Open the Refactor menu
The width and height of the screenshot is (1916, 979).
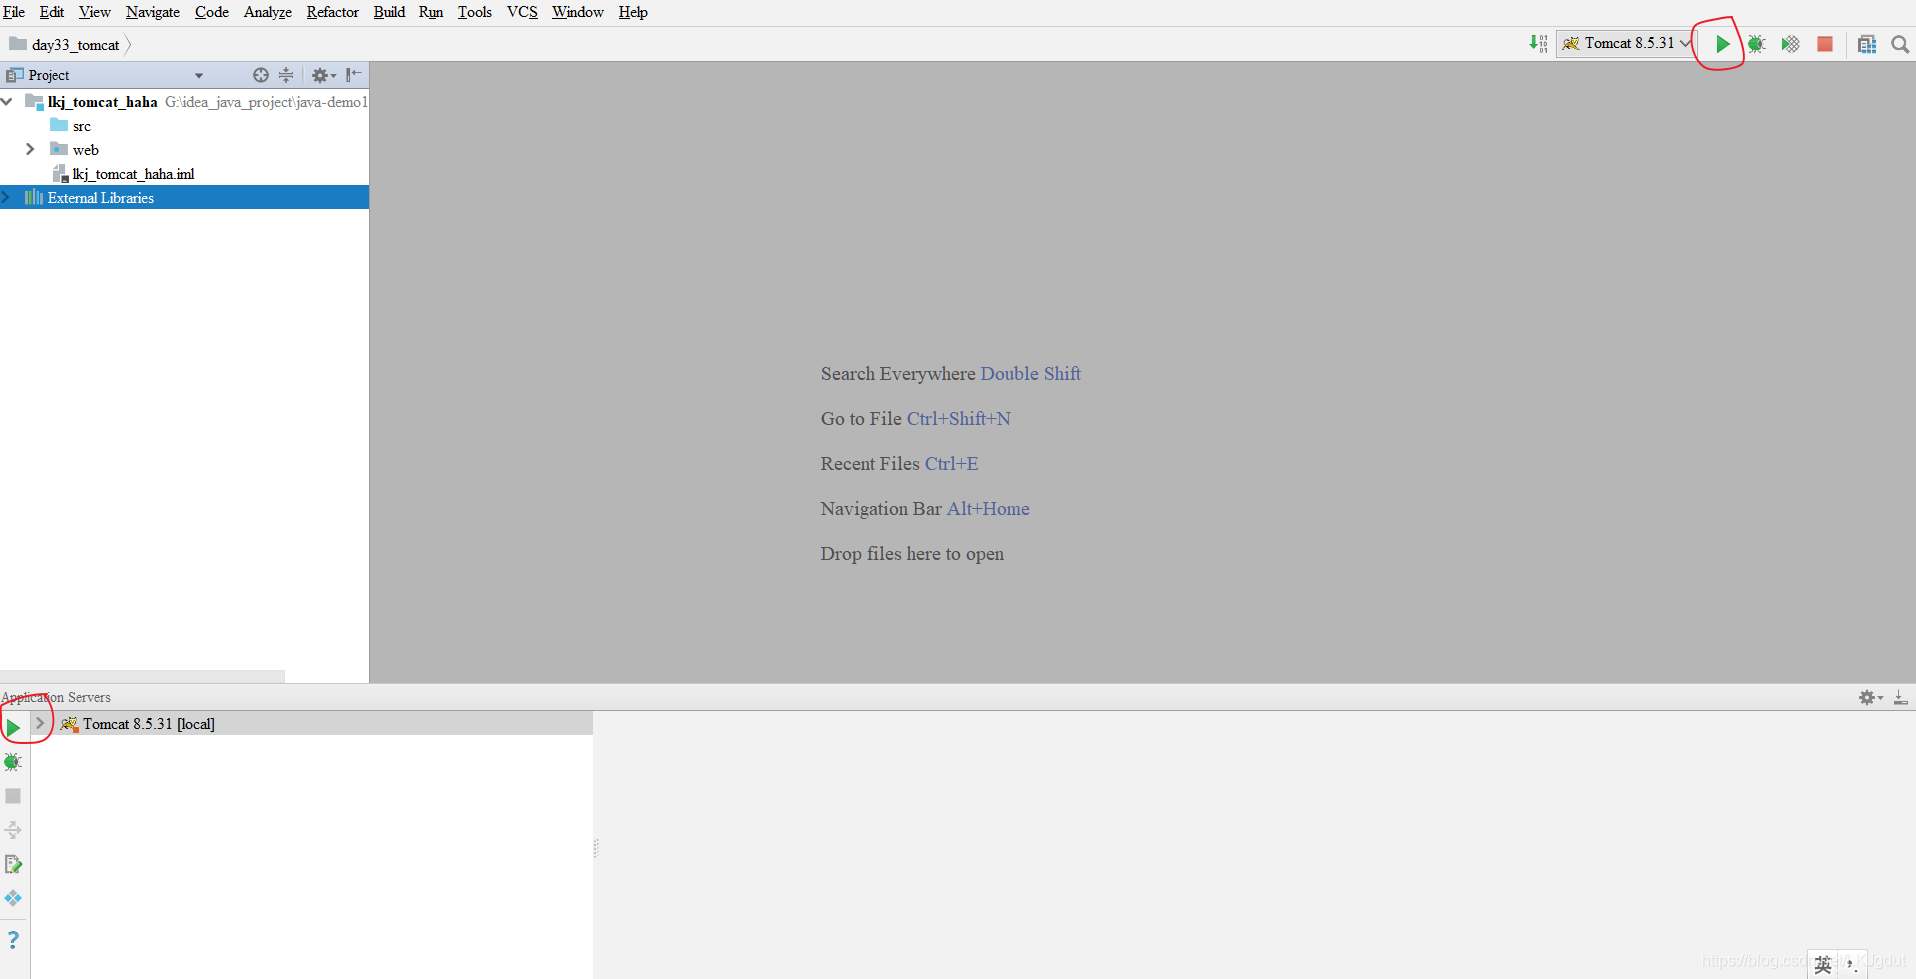[x=332, y=12]
